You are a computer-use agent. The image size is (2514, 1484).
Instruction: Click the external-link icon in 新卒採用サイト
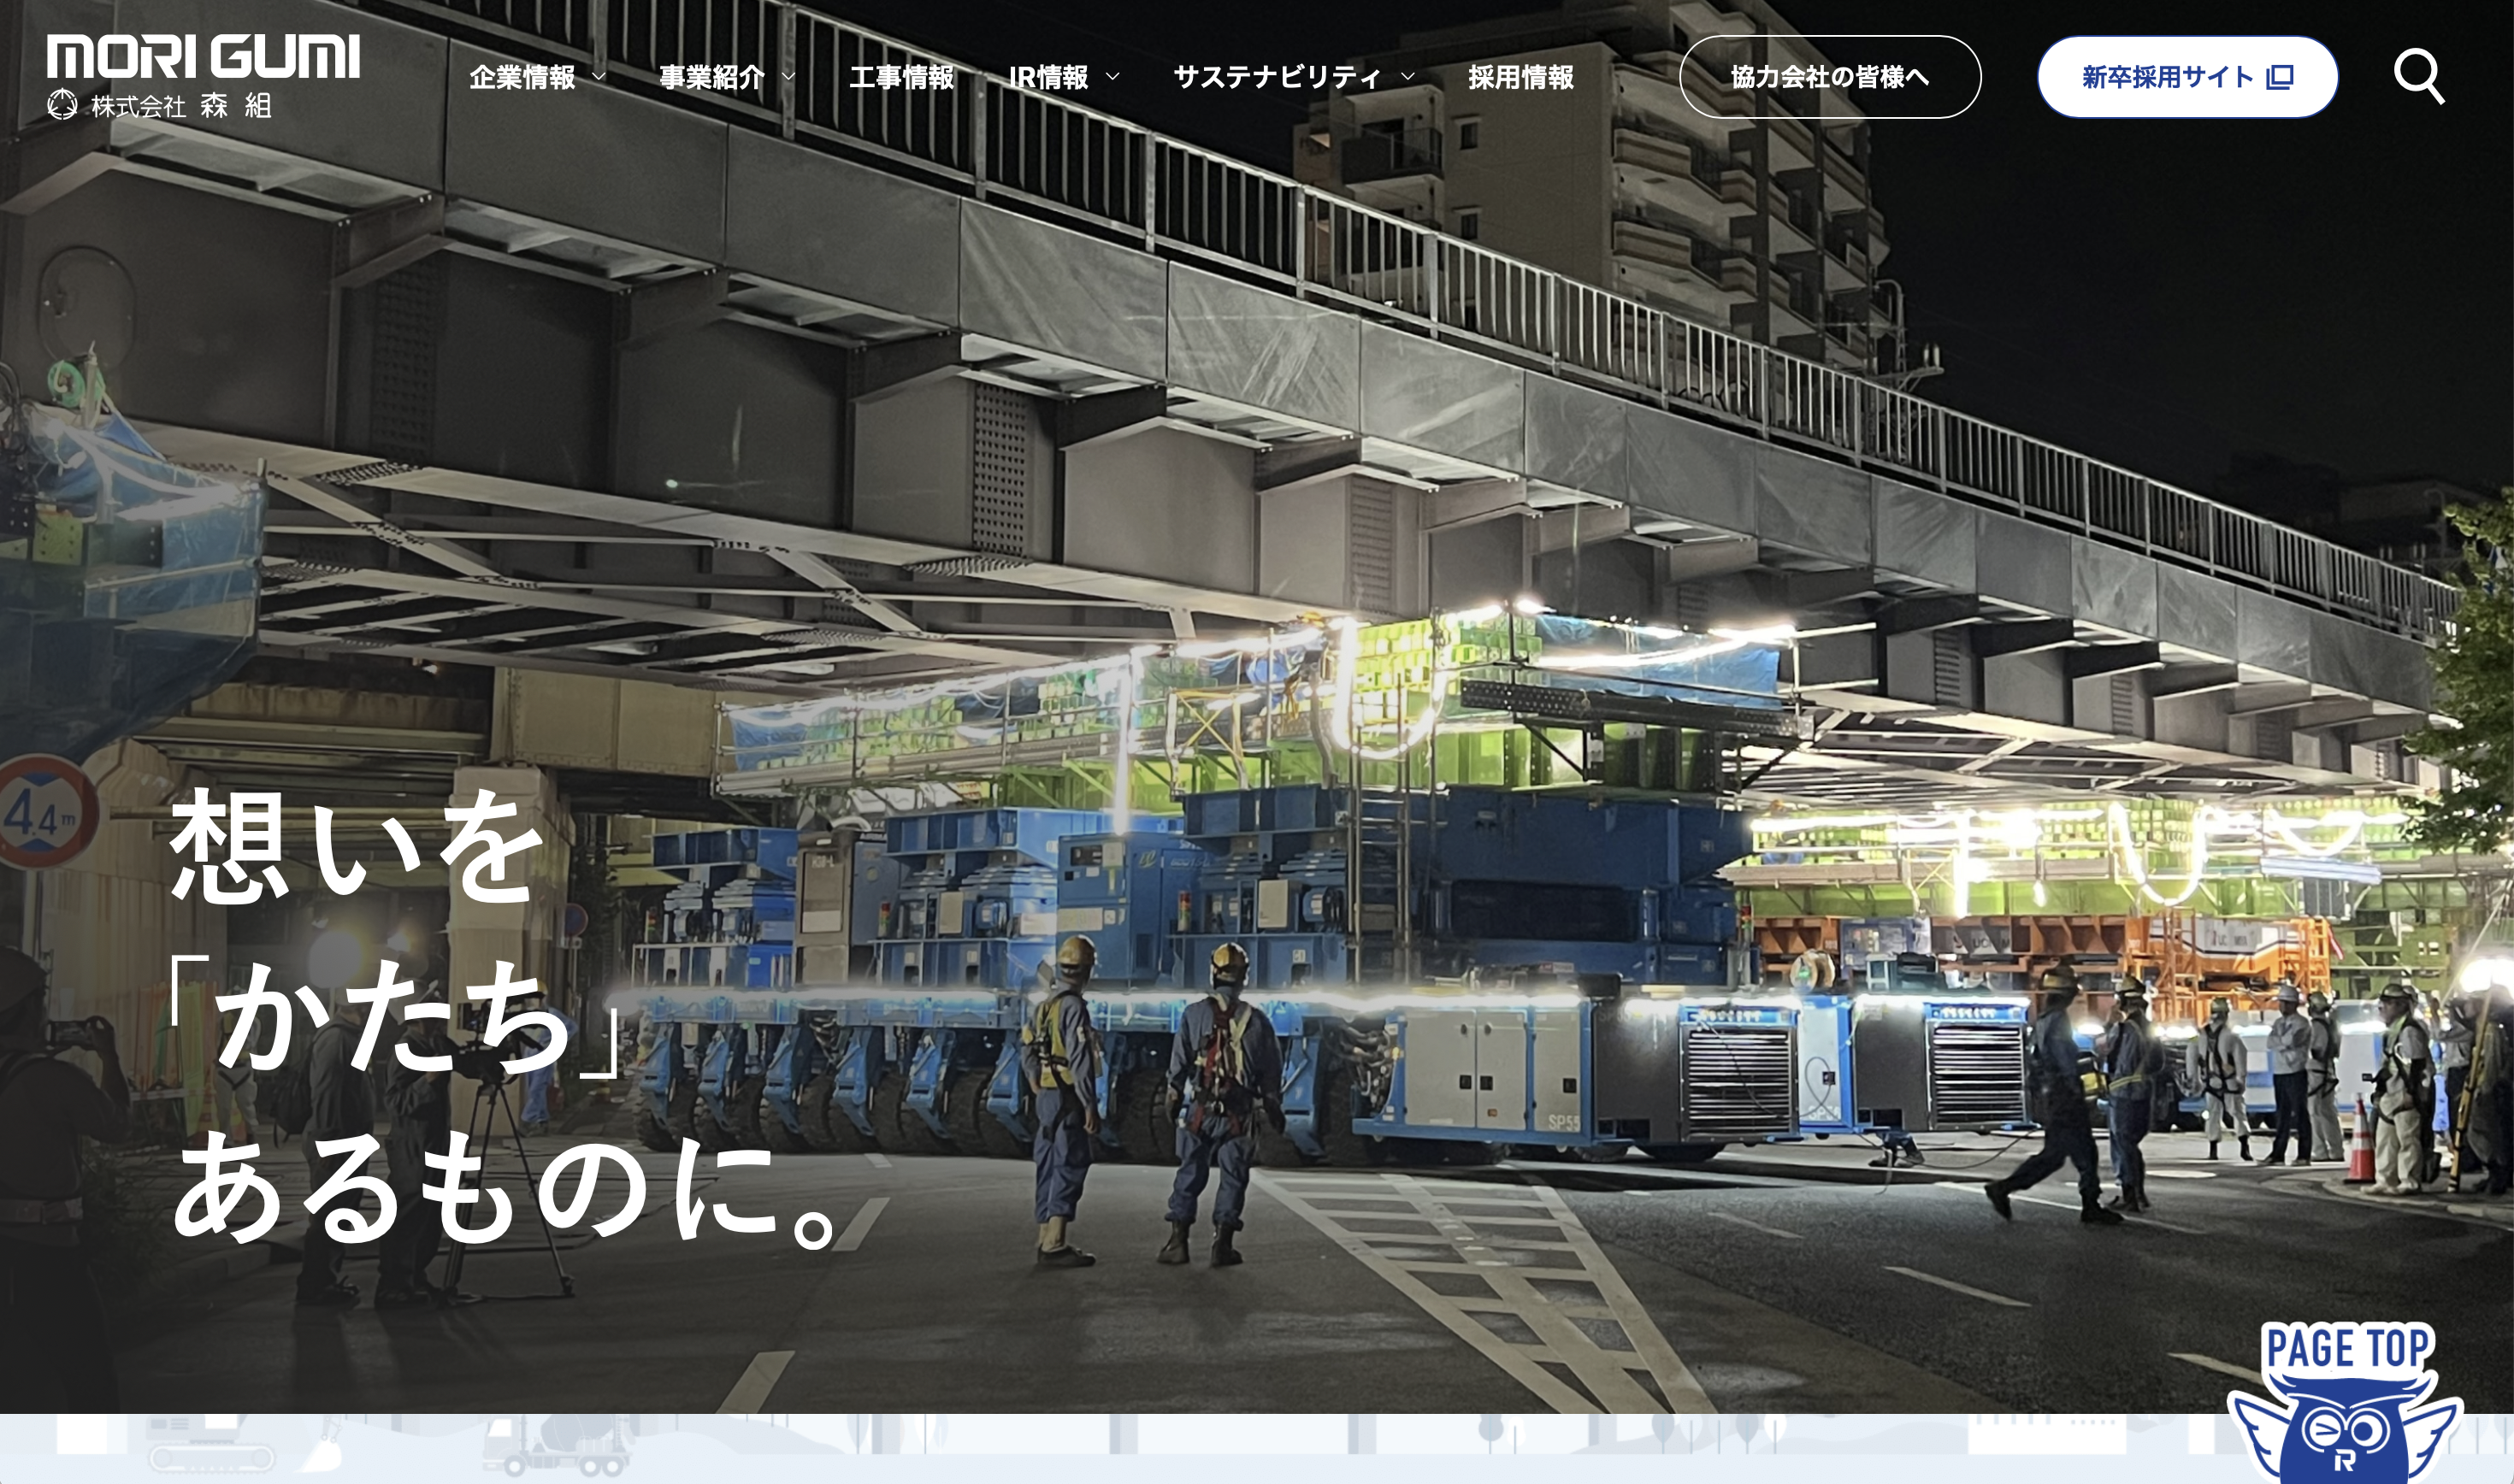point(2279,77)
